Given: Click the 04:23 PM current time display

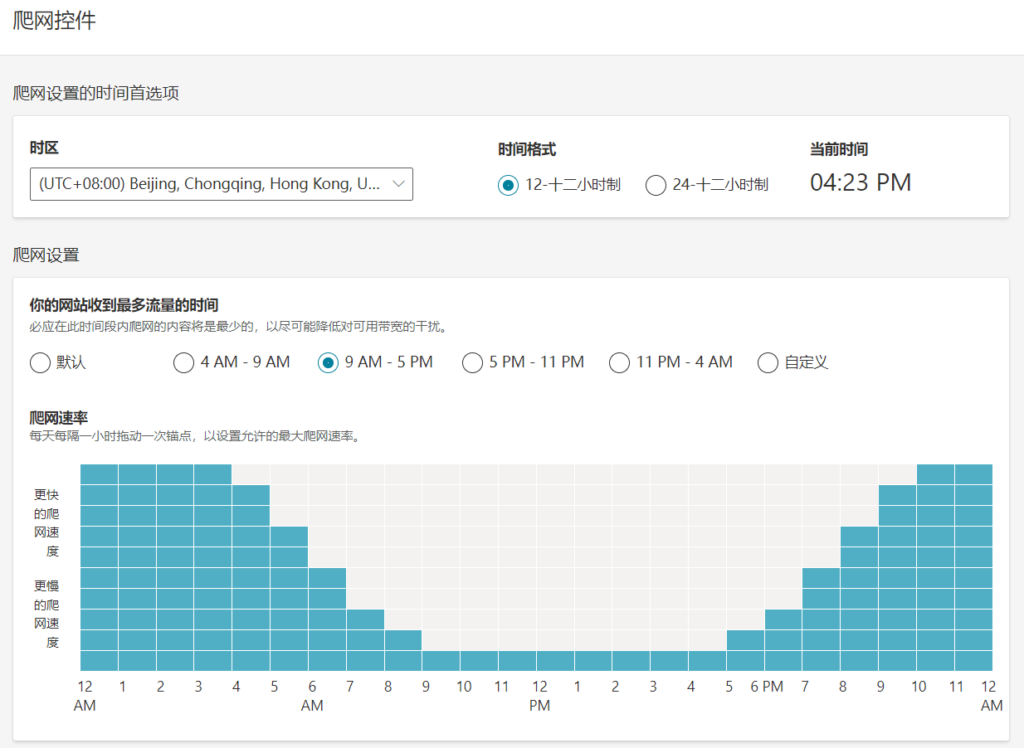Looking at the screenshot, I should pyautogui.click(x=860, y=183).
